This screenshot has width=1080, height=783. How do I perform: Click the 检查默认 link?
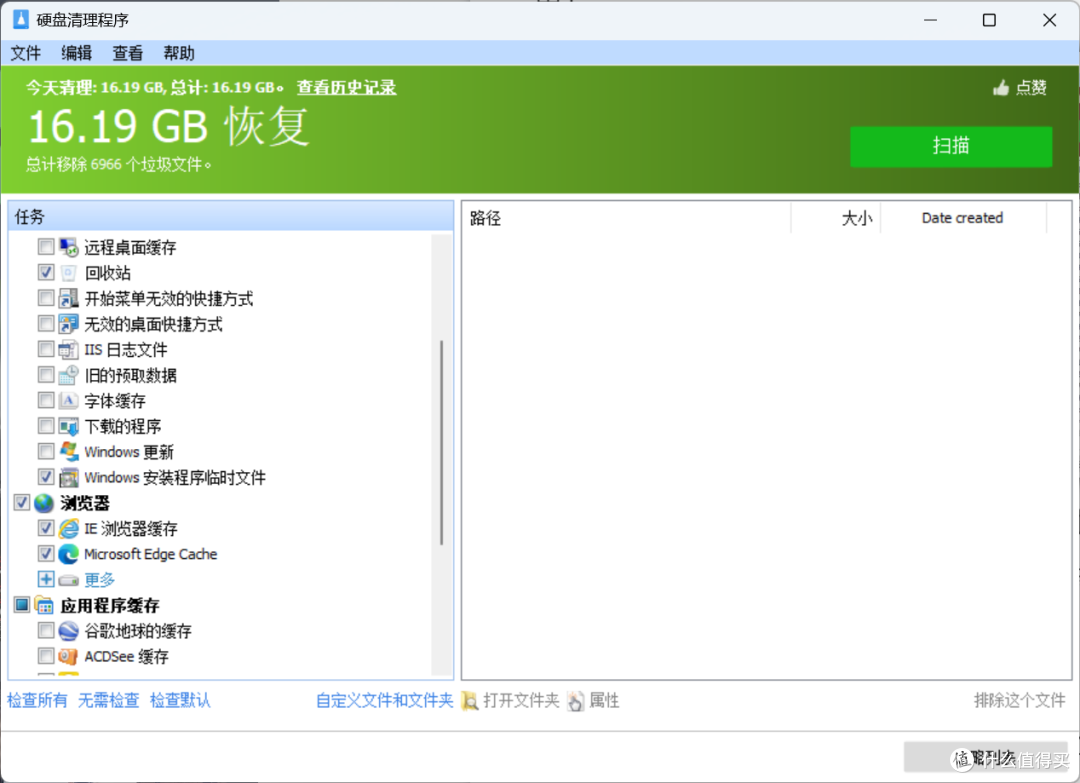180,700
